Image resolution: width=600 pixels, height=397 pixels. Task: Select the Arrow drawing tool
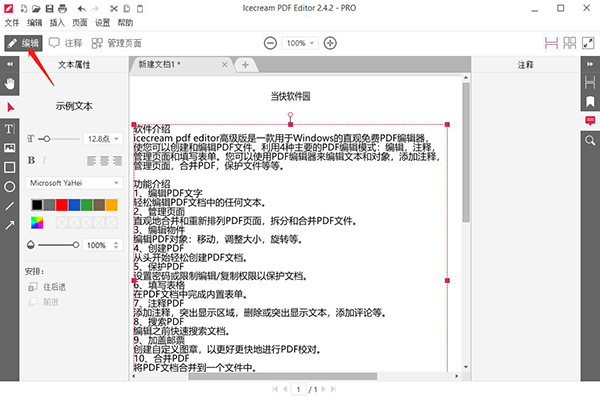click(10, 225)
